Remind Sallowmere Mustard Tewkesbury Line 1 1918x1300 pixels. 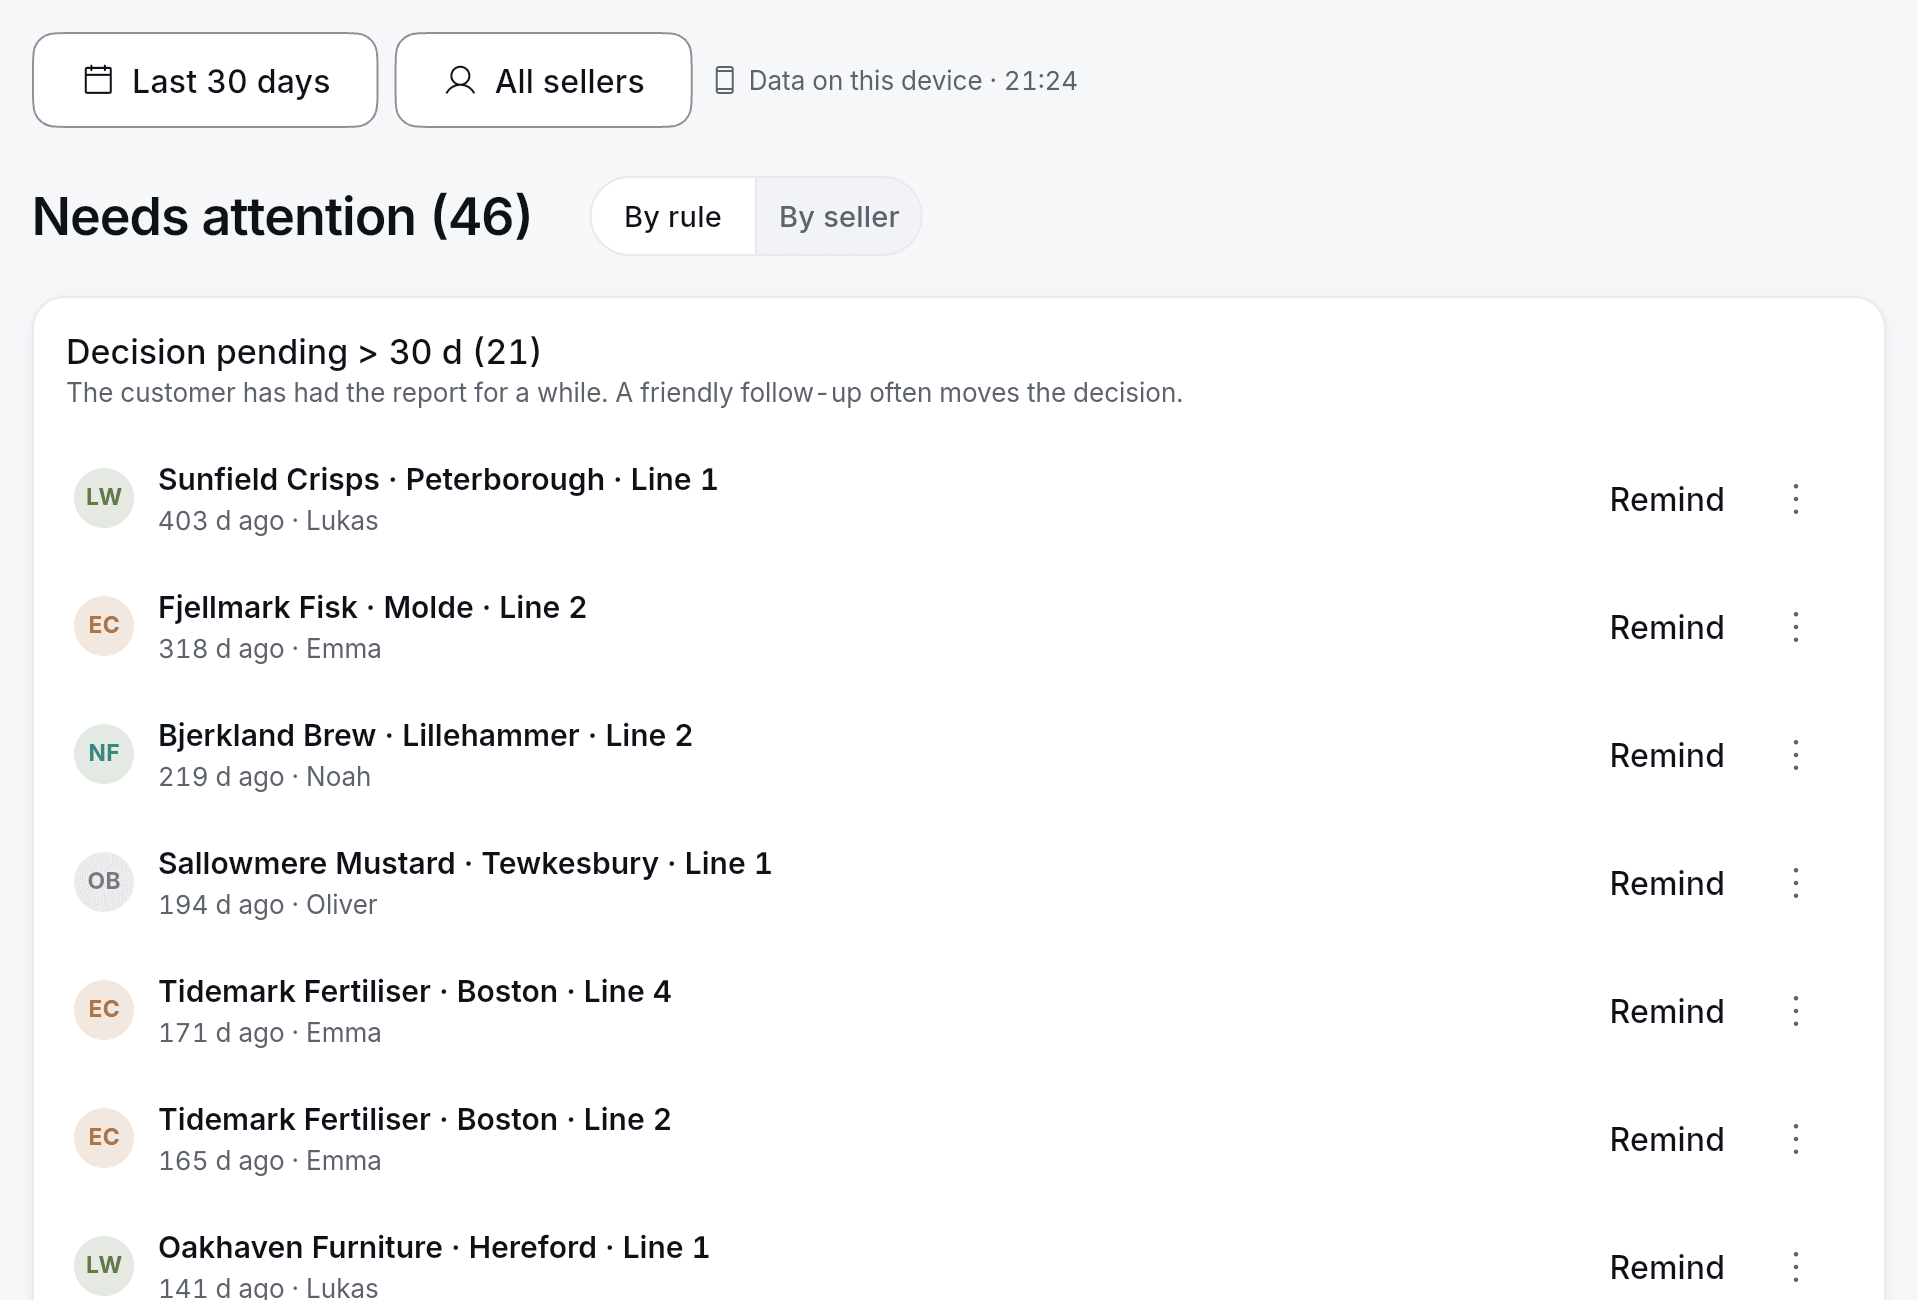click(x=1667, y=883)
